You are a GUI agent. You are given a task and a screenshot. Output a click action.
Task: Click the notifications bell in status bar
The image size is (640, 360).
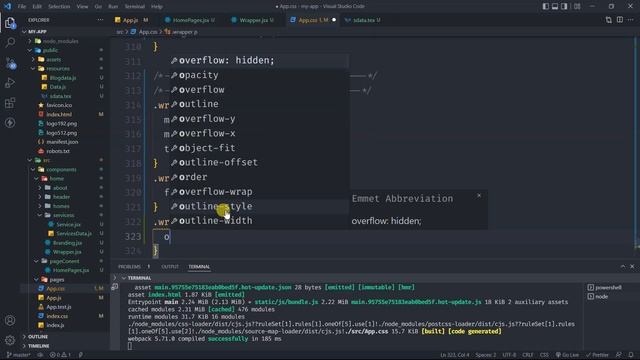tap(631, 355)
